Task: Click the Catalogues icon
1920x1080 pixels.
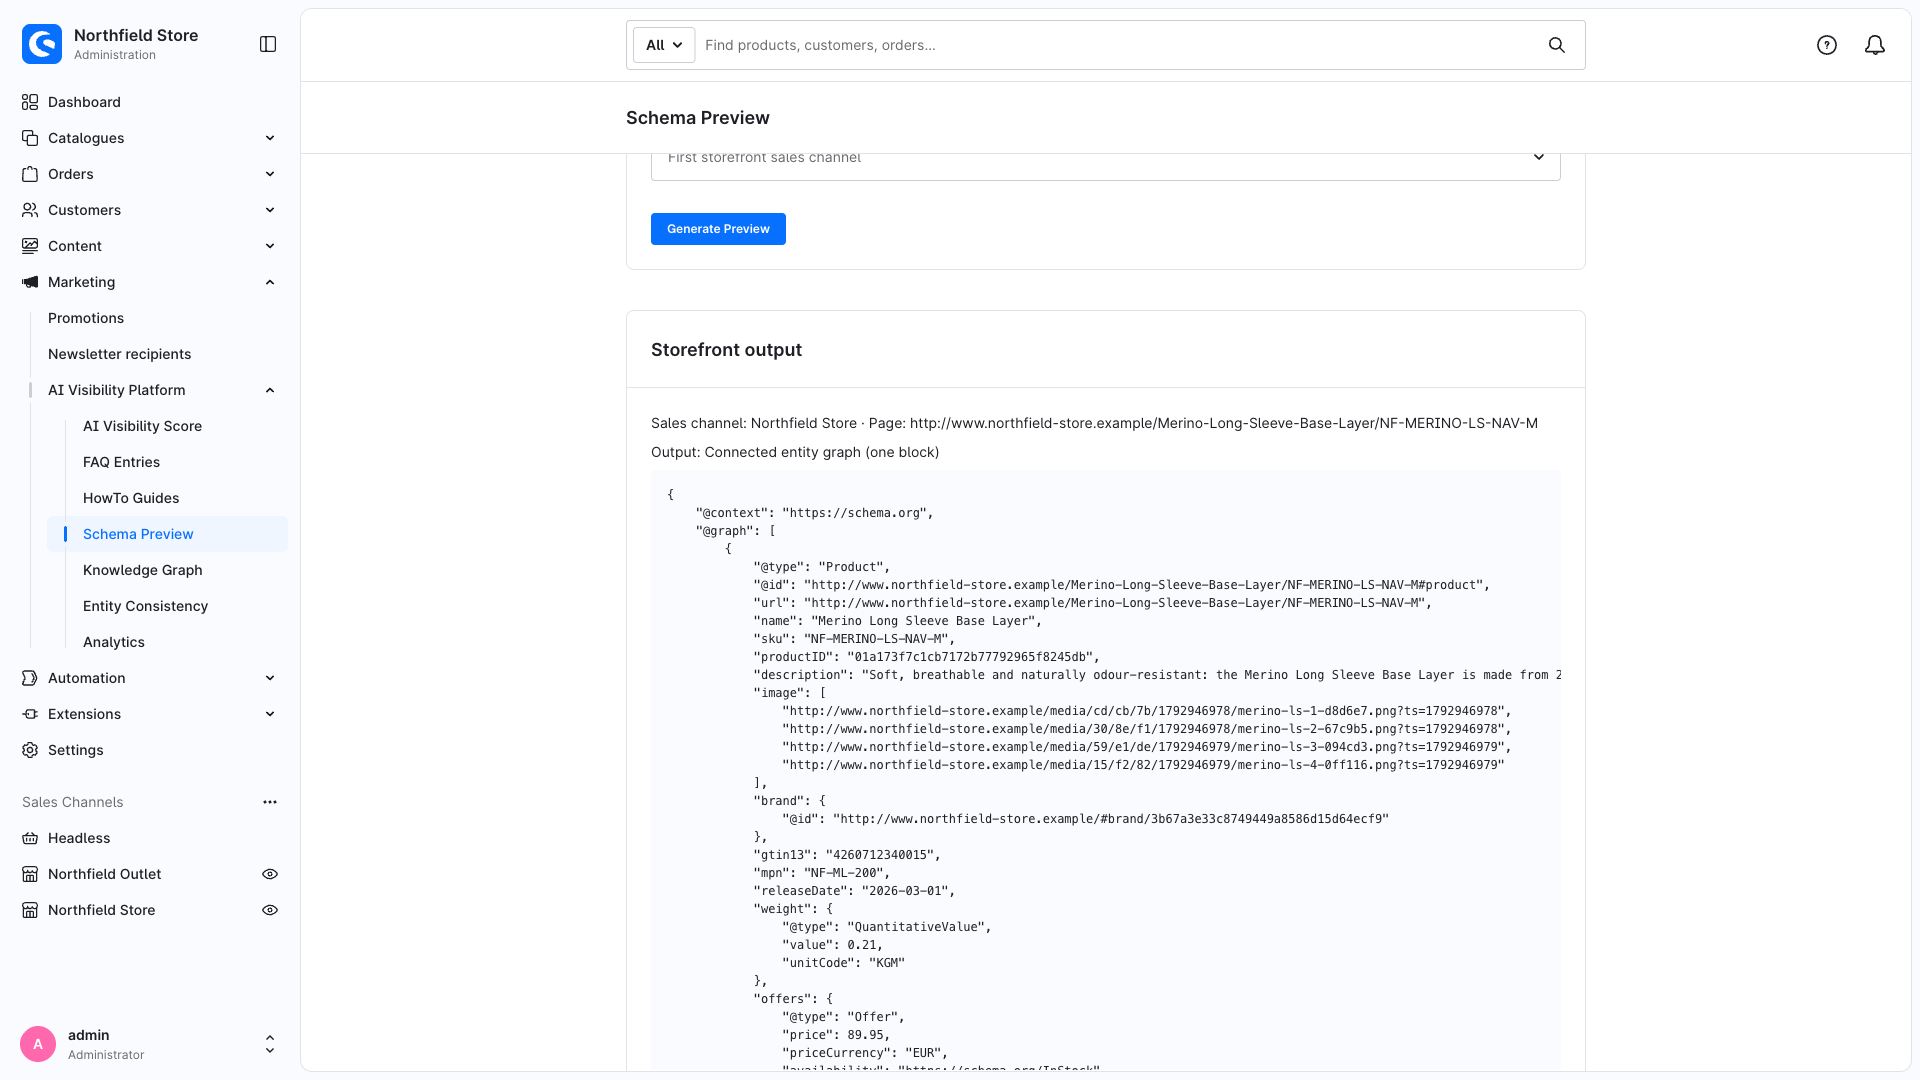Action: pyautogui.click(x=30, y=138)
